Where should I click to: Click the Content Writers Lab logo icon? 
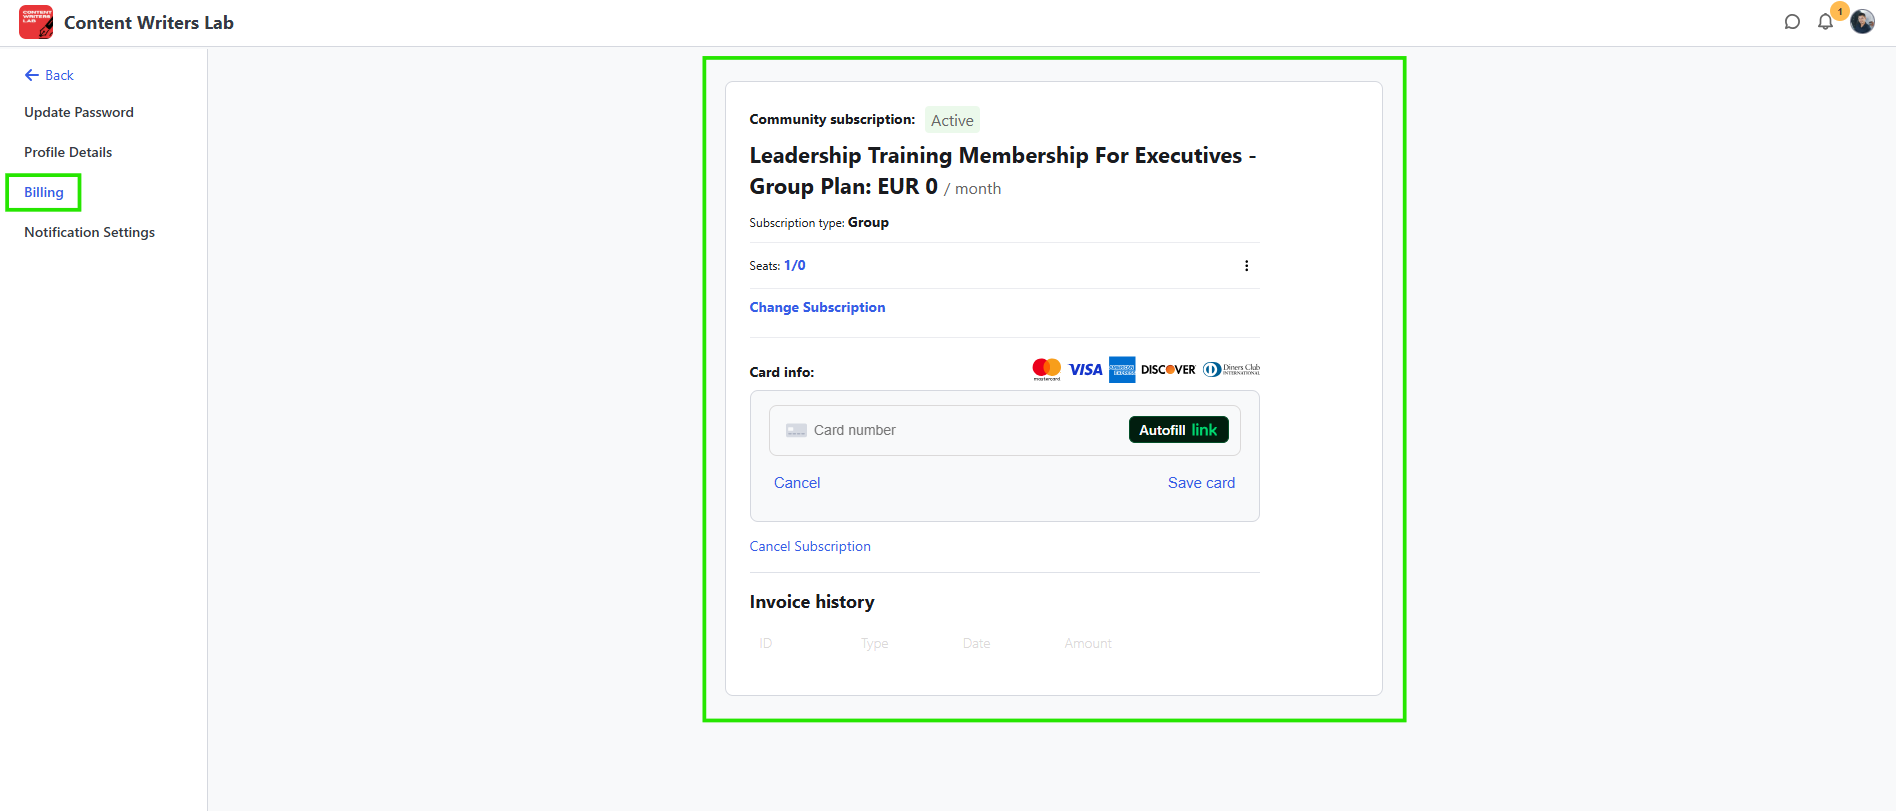(36, 22)
